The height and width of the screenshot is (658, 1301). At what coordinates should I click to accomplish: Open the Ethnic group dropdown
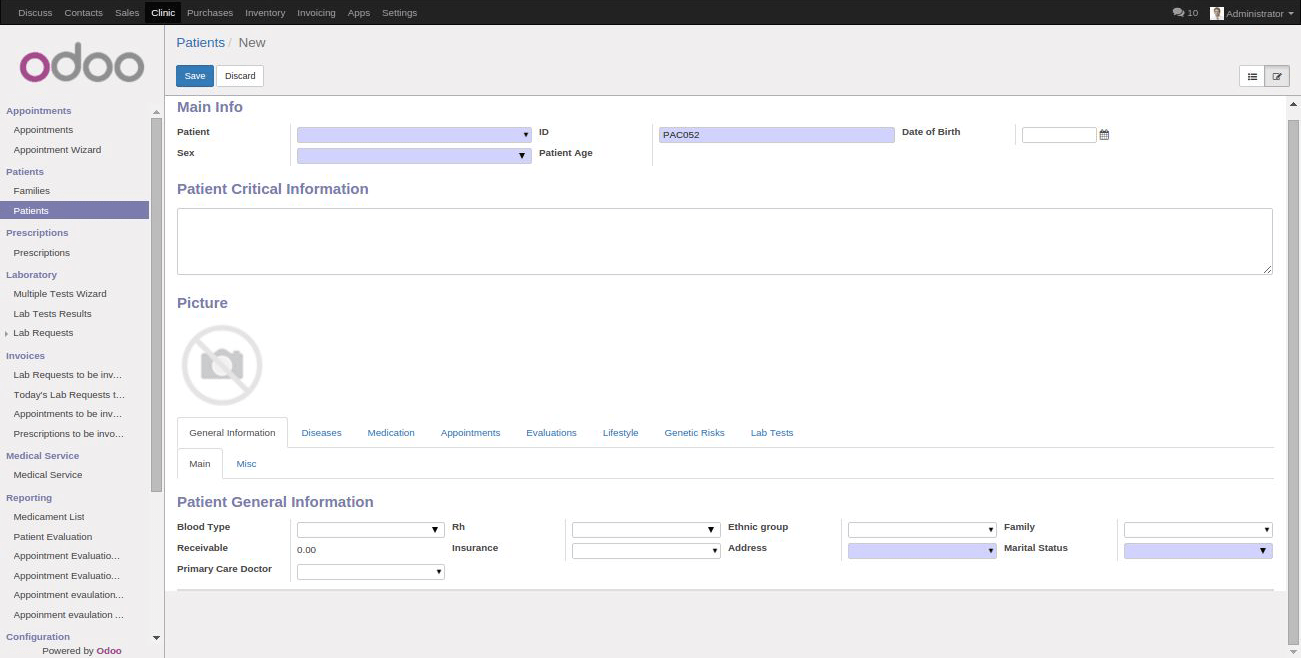tap(922, 530)
